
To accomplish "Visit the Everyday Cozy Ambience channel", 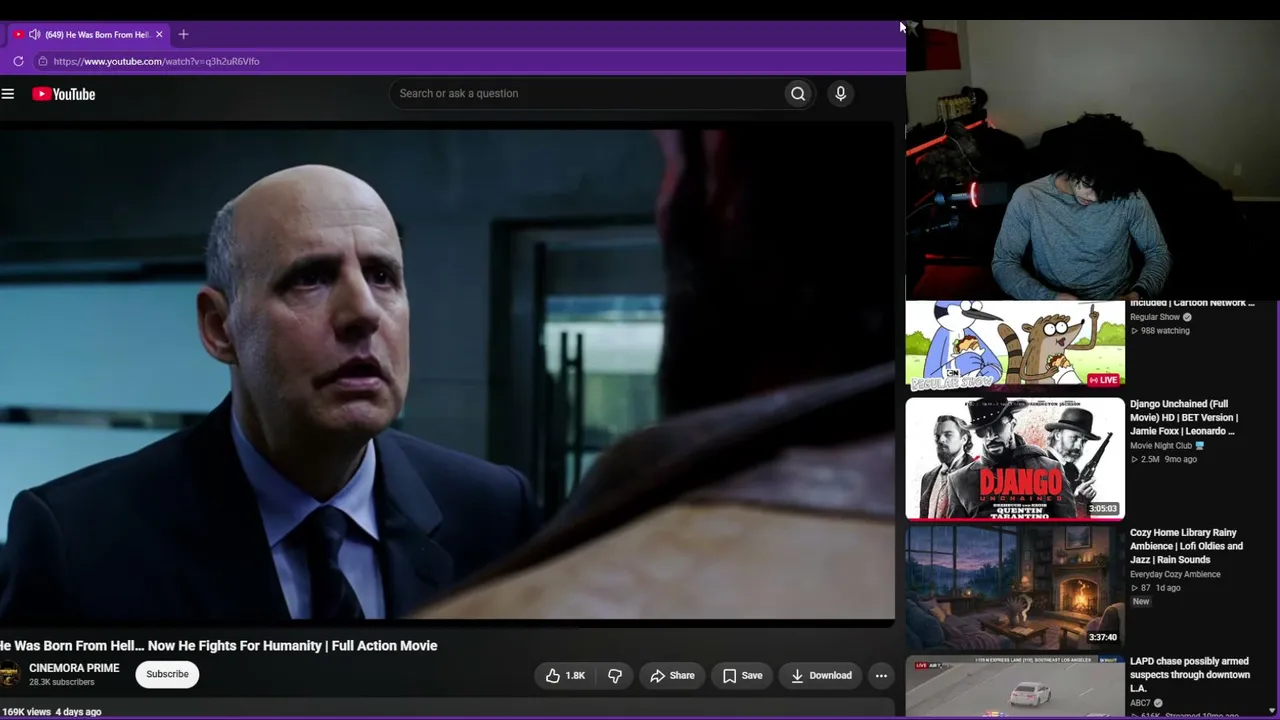I will click(1175, 575).
